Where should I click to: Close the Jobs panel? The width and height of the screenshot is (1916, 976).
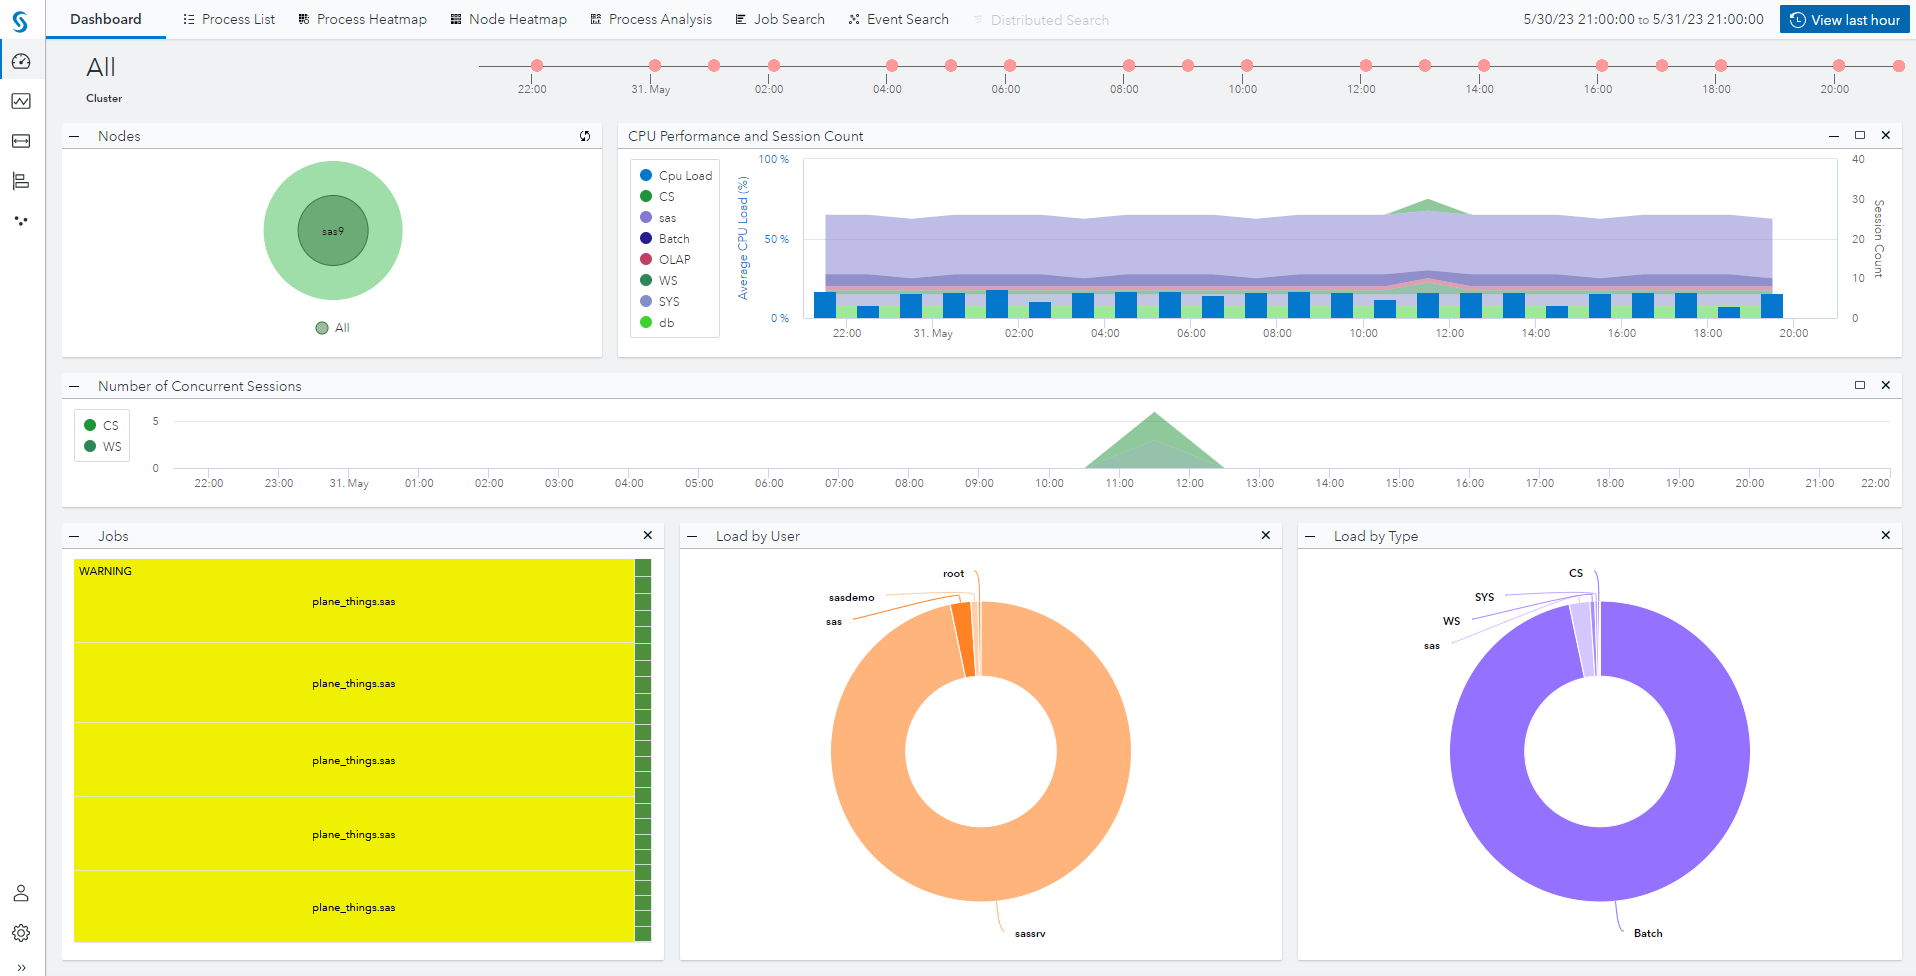(x=648, y=535)
